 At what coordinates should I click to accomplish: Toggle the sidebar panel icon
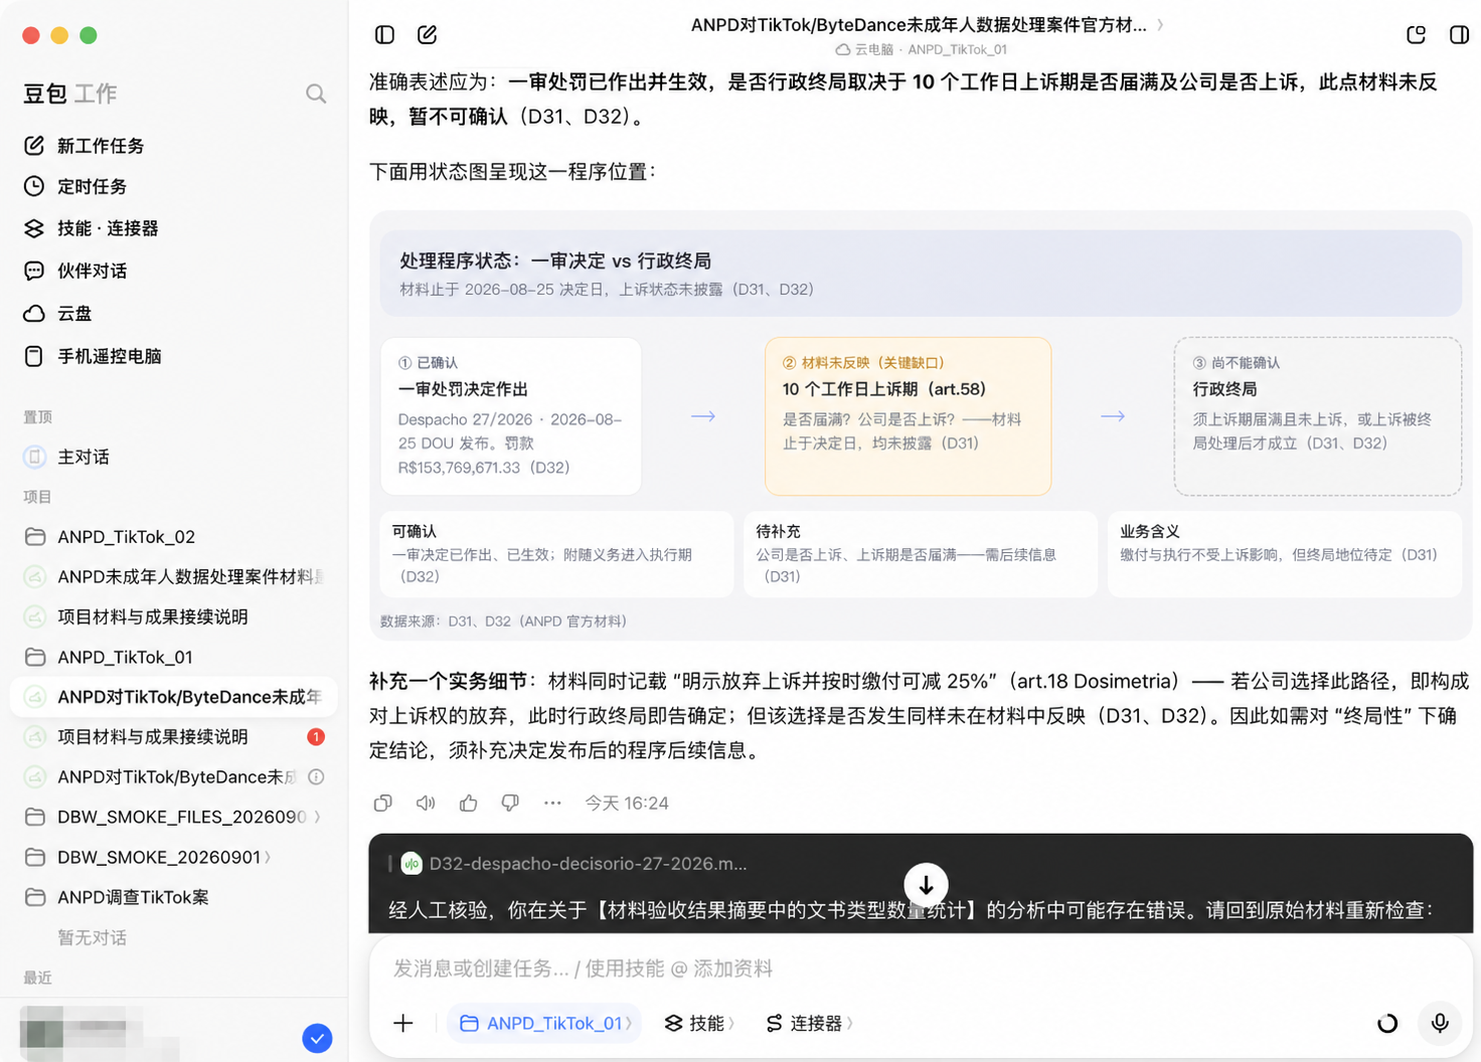[x=385, y=35]
